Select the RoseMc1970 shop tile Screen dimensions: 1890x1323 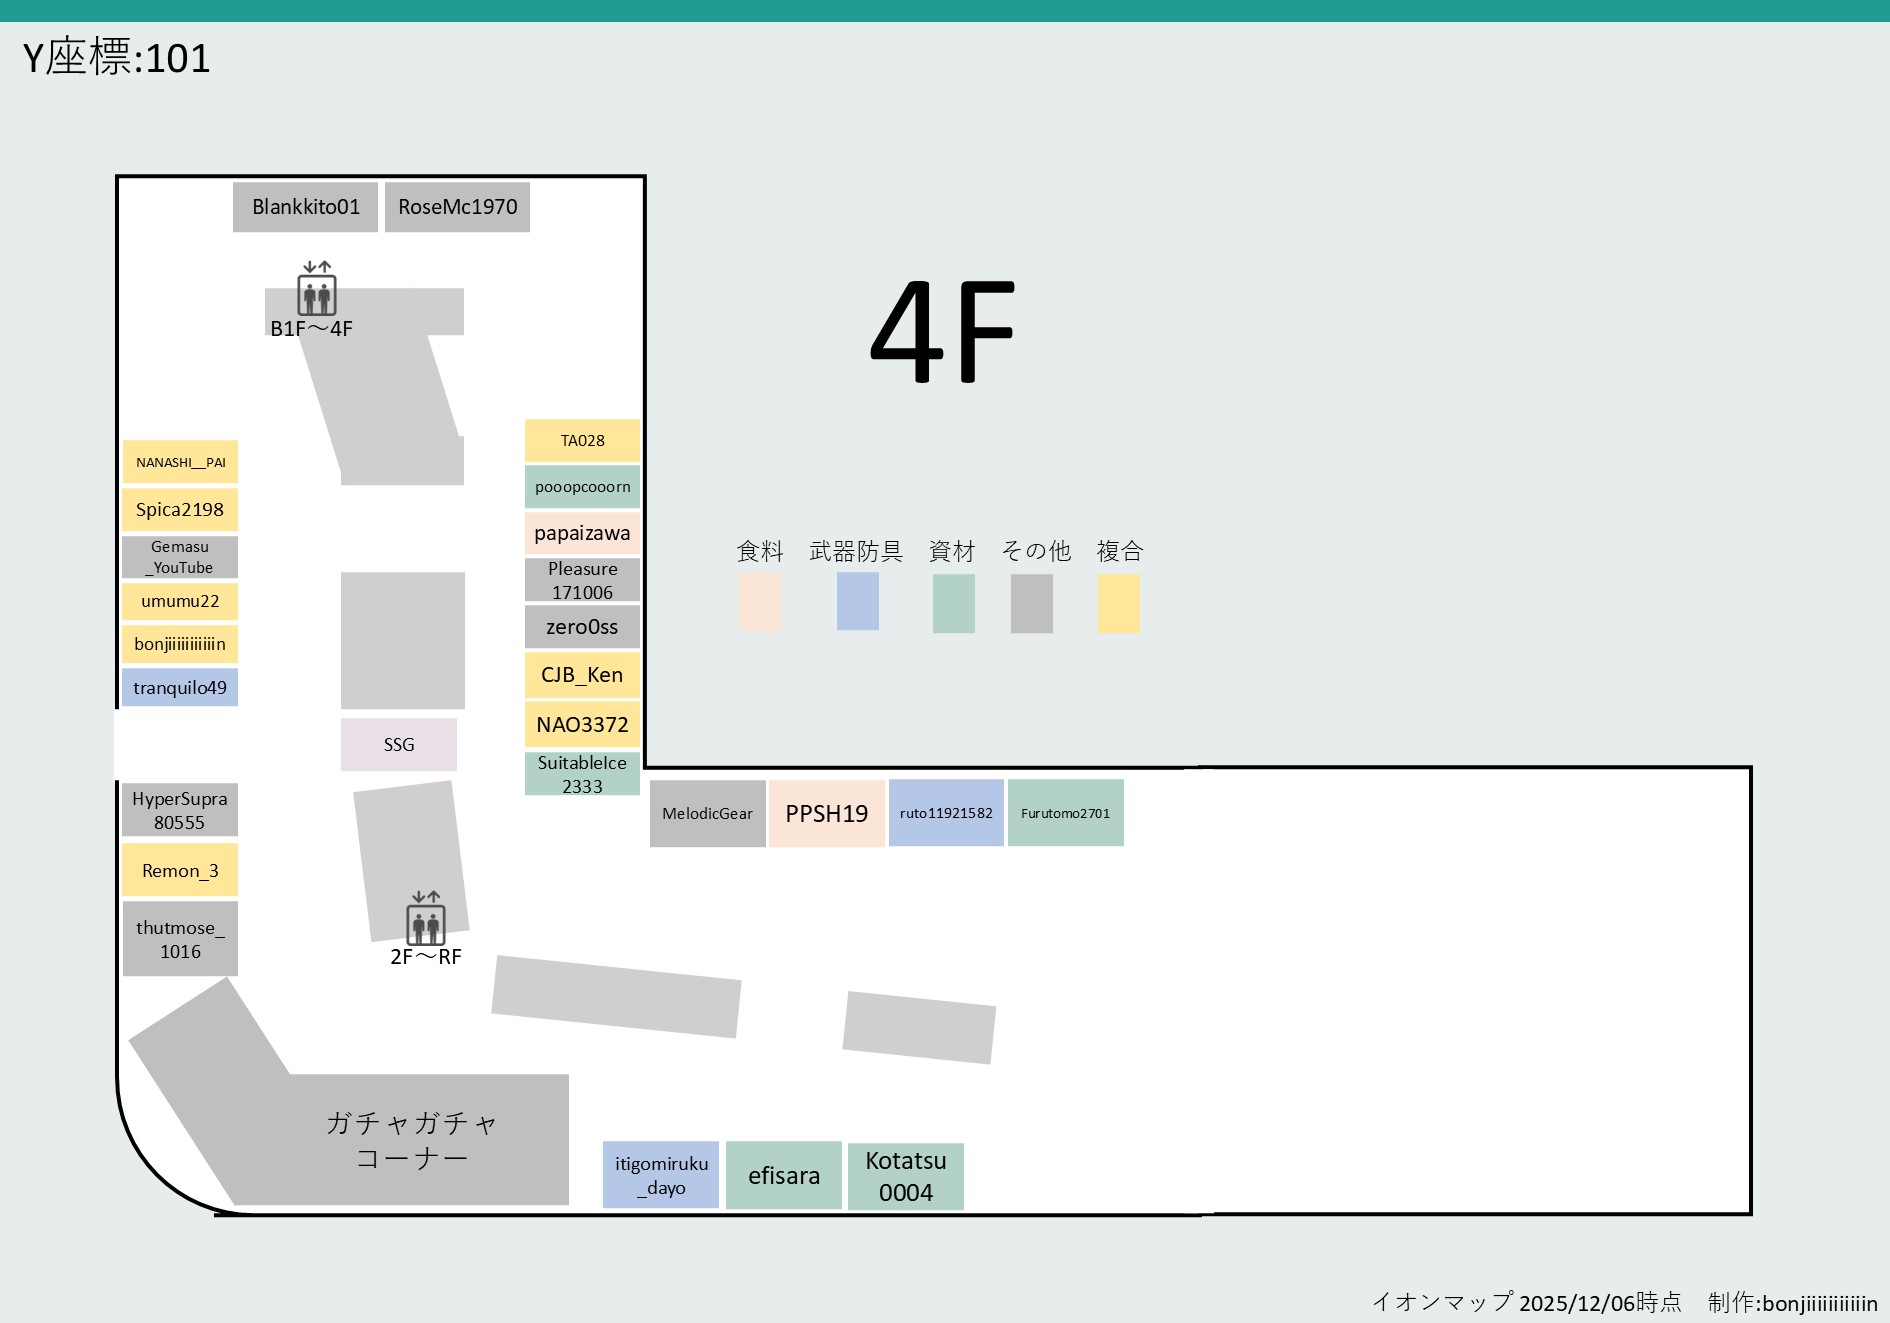coord(458,207)
